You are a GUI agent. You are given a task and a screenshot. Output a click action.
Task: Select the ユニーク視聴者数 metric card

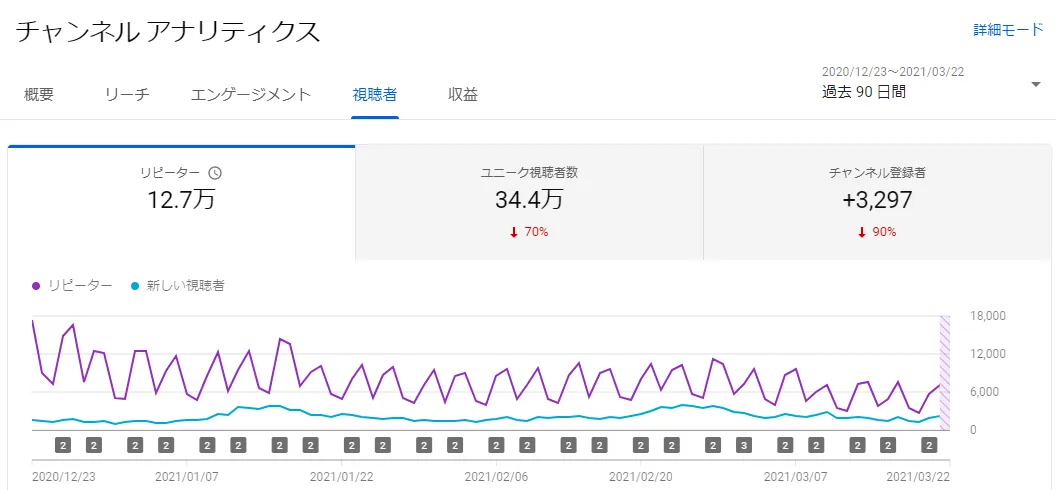(529, 202)
